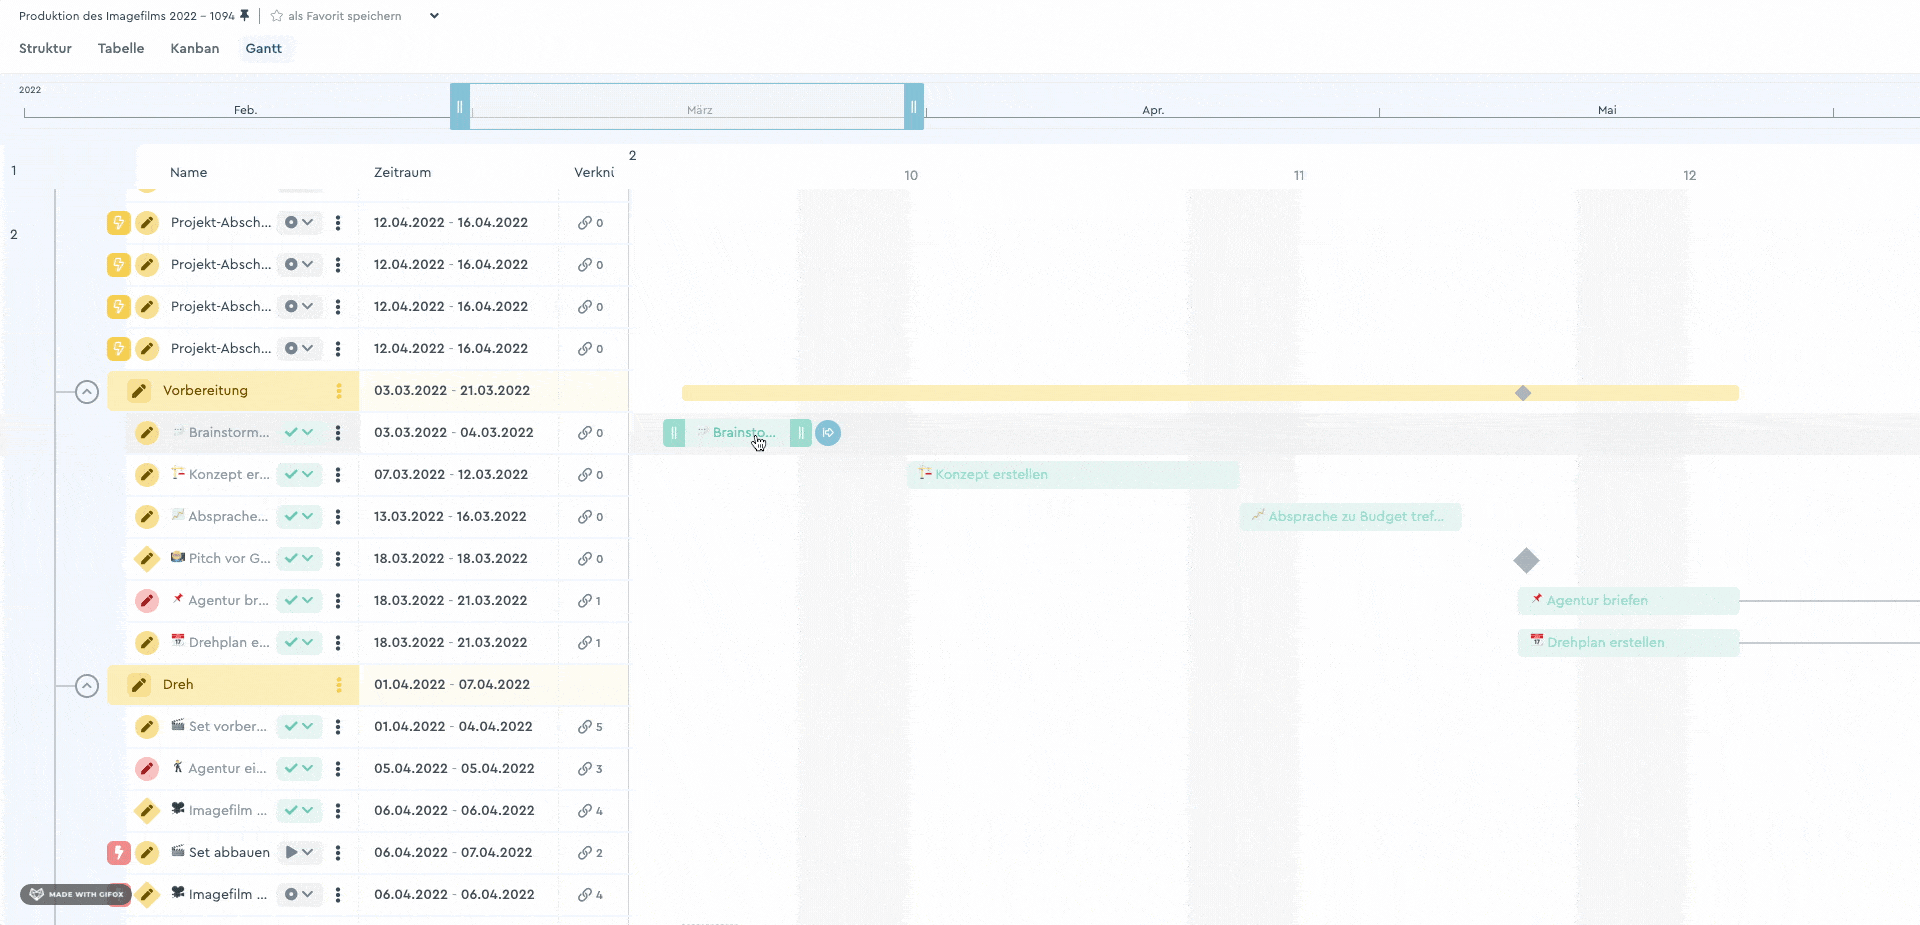Screen dimensions: 1920x925
Task: Click the Brainstorm bar's left edge handle
Action: (674, 433)
